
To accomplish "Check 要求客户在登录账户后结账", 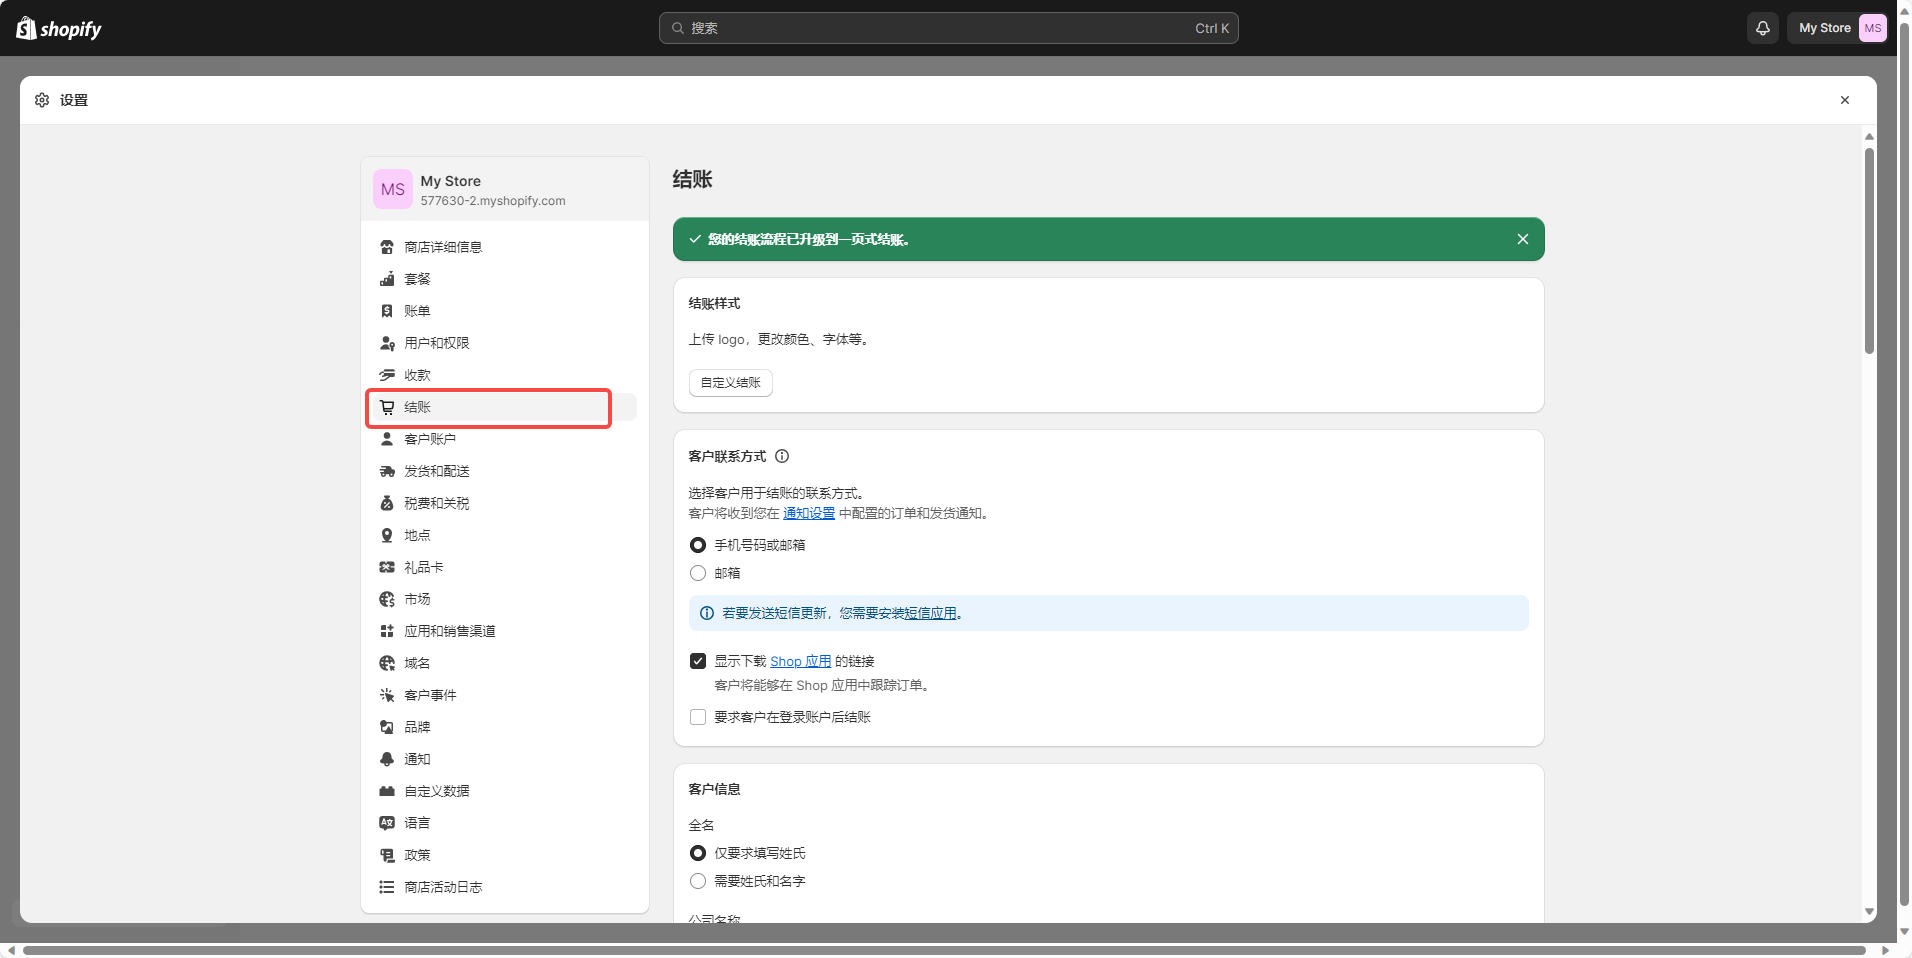I will pos(698,717).
